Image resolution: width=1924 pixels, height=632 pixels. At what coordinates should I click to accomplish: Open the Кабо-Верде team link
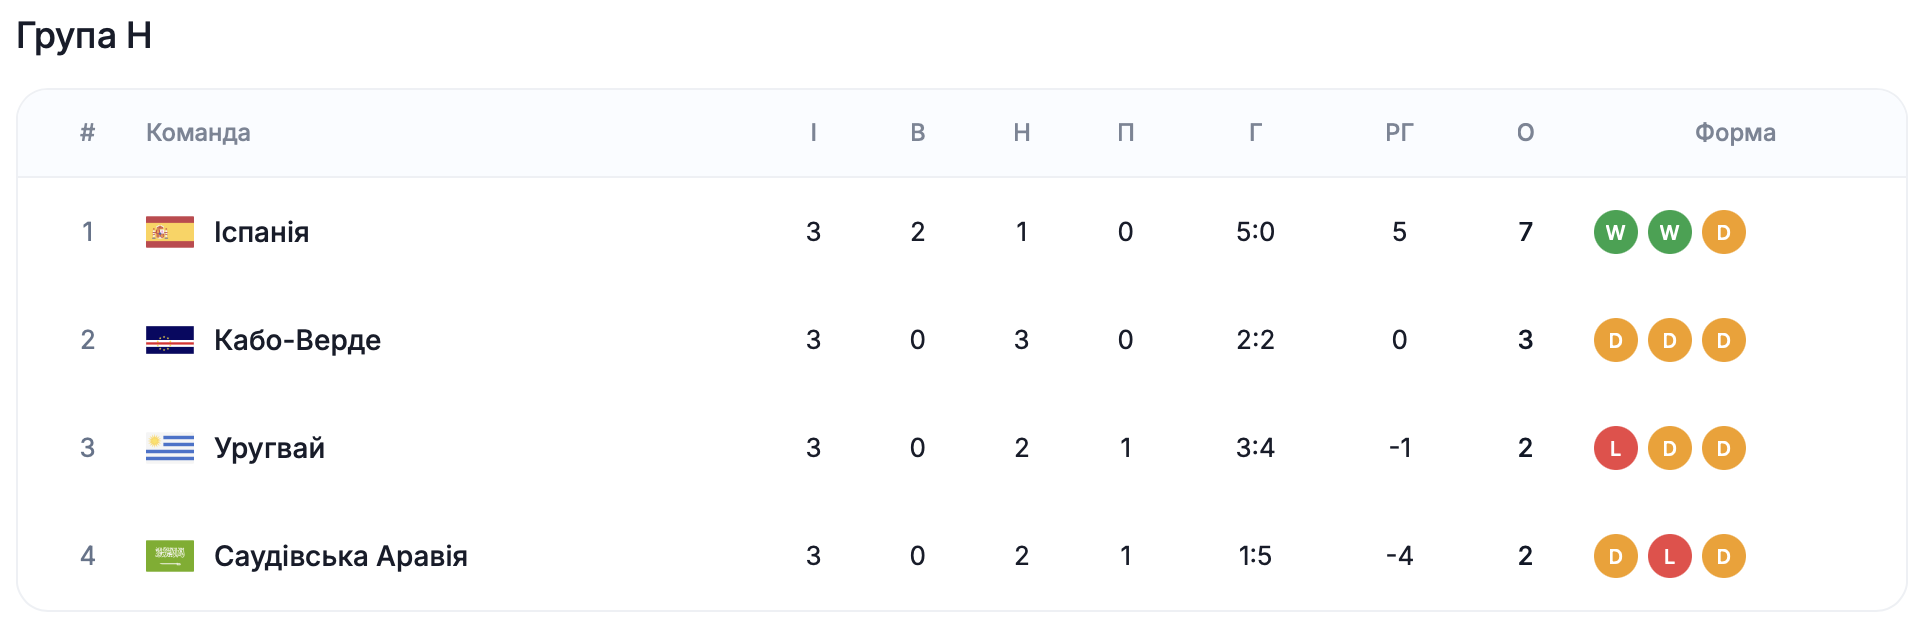(297, 340)
